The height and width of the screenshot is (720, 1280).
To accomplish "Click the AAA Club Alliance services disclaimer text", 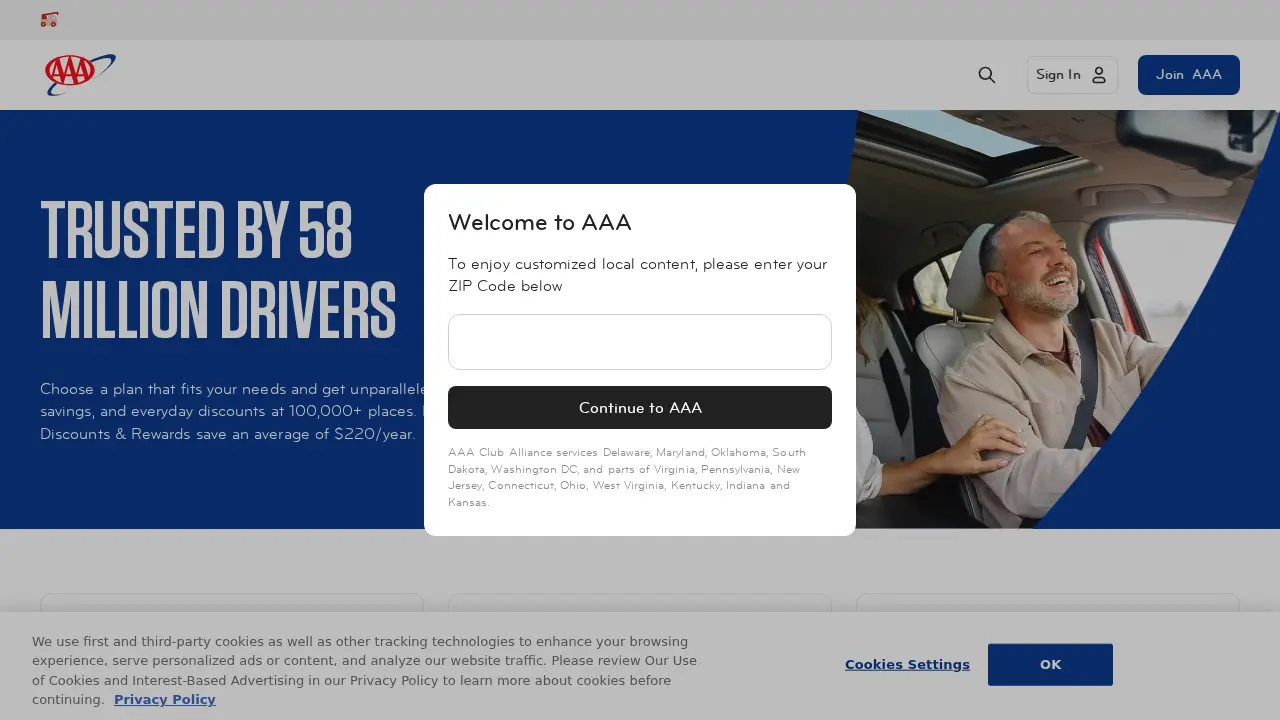I will tap(627, 477).
